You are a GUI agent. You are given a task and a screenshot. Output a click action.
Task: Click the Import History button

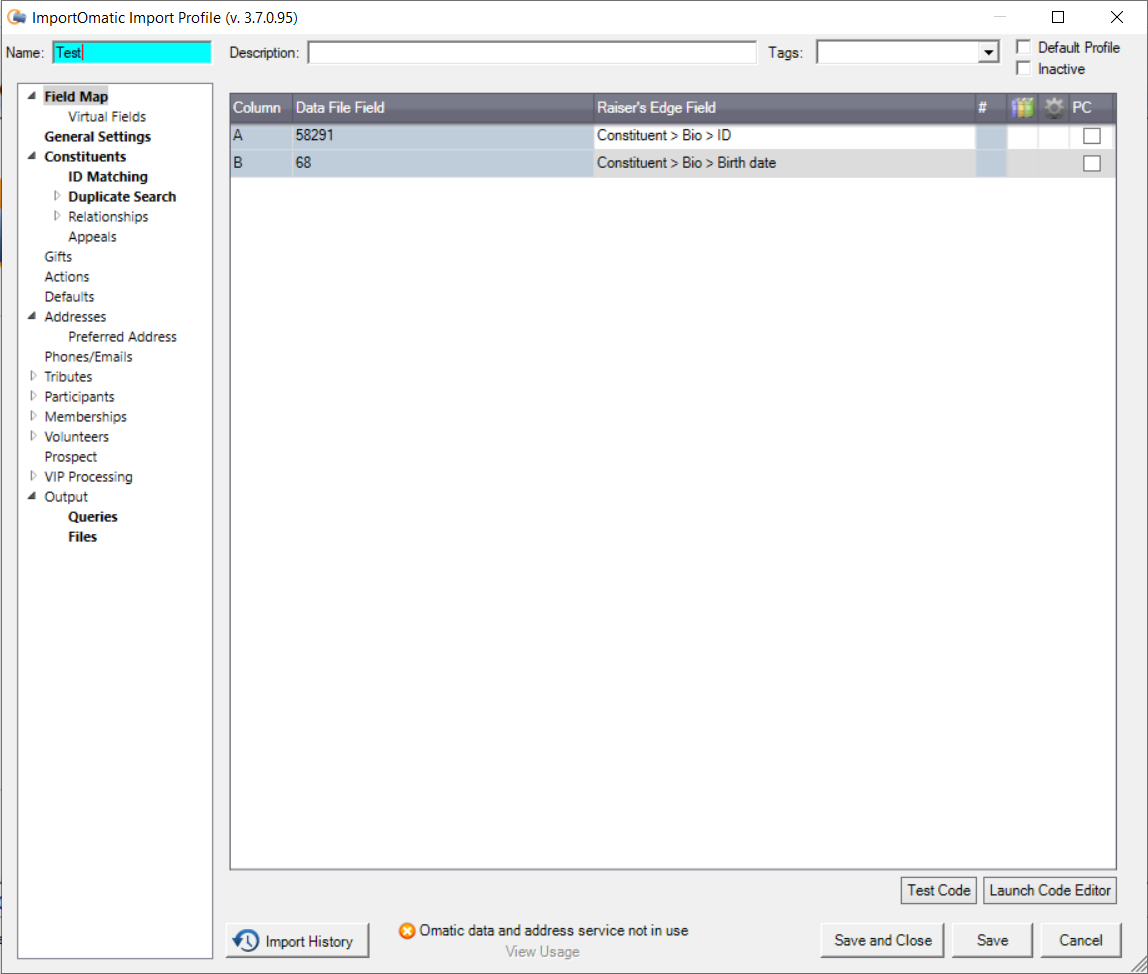[x=297, y=941]
